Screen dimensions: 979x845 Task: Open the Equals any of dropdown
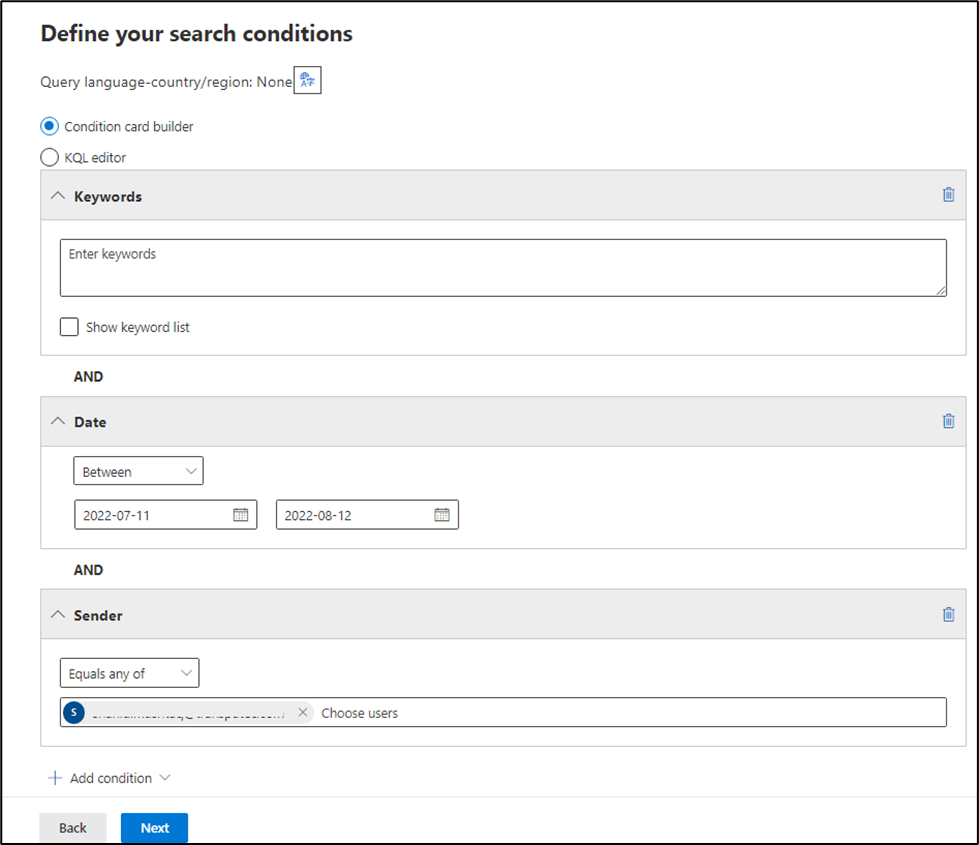129,673
